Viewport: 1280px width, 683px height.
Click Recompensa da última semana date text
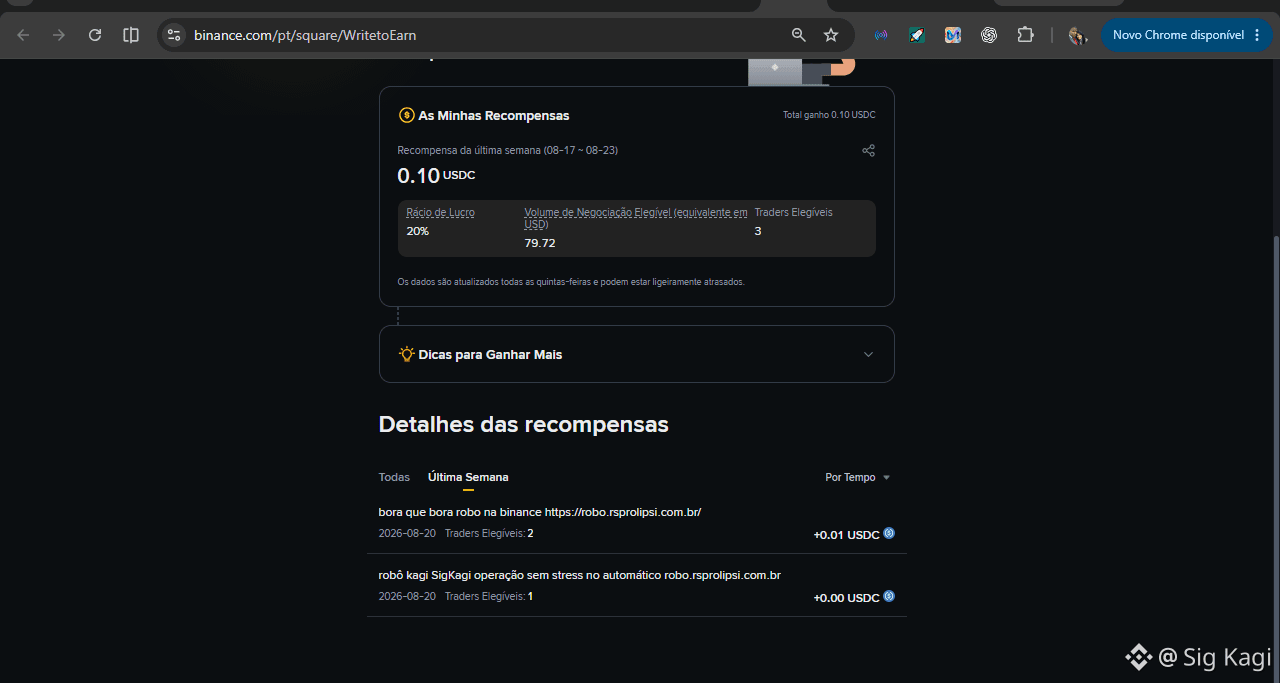coord(507,150)
